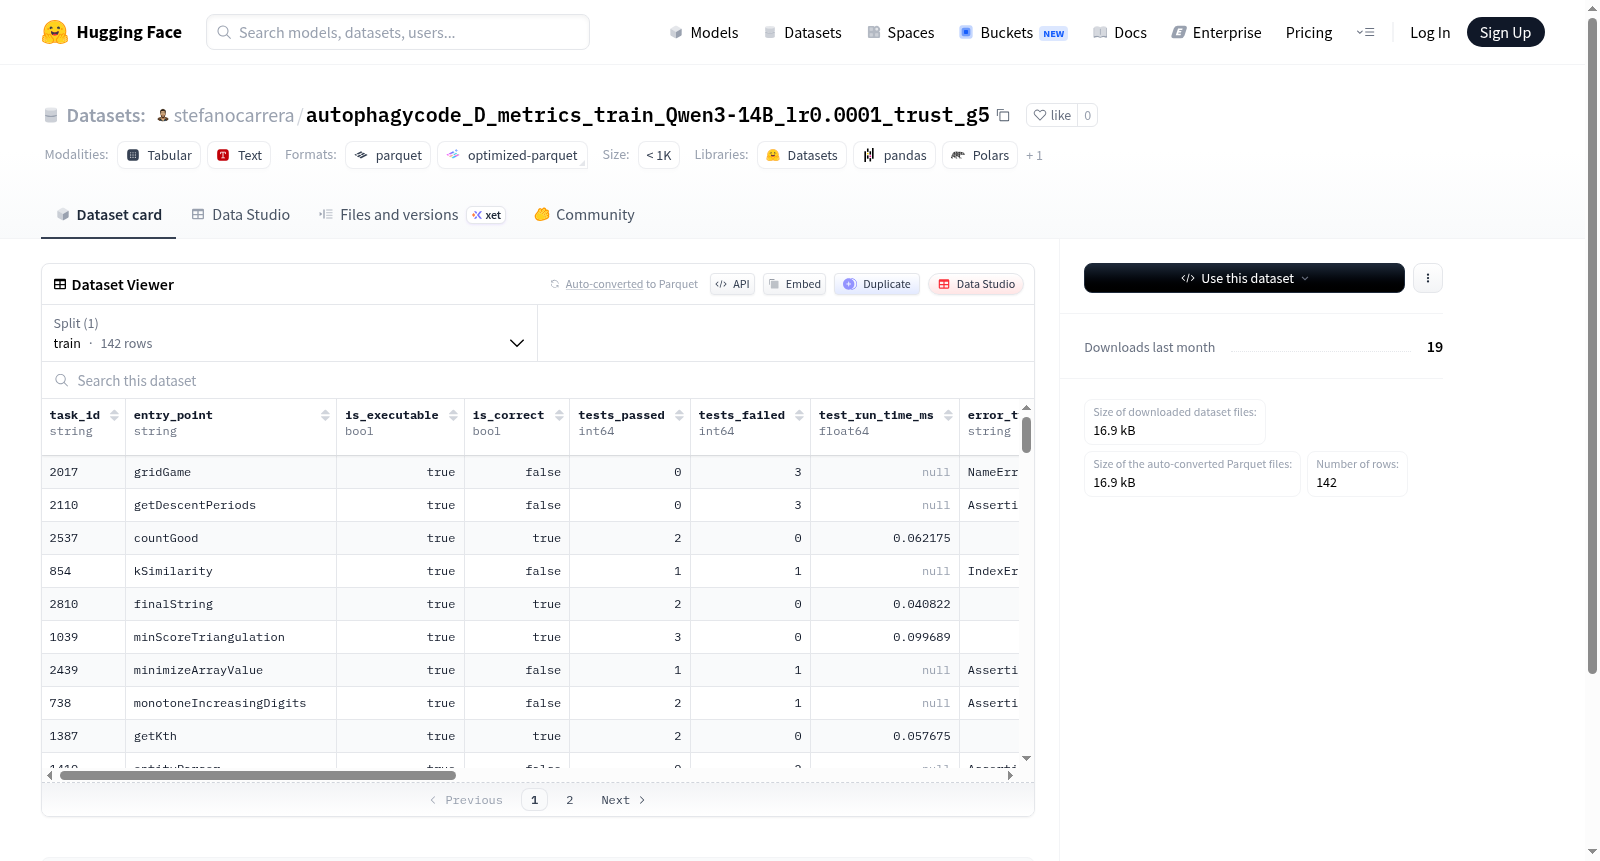This screenshot has width=1600, height=861.
Task: Click the Datasets library tag
Action: pyautogui.click(x=802, y=155)
